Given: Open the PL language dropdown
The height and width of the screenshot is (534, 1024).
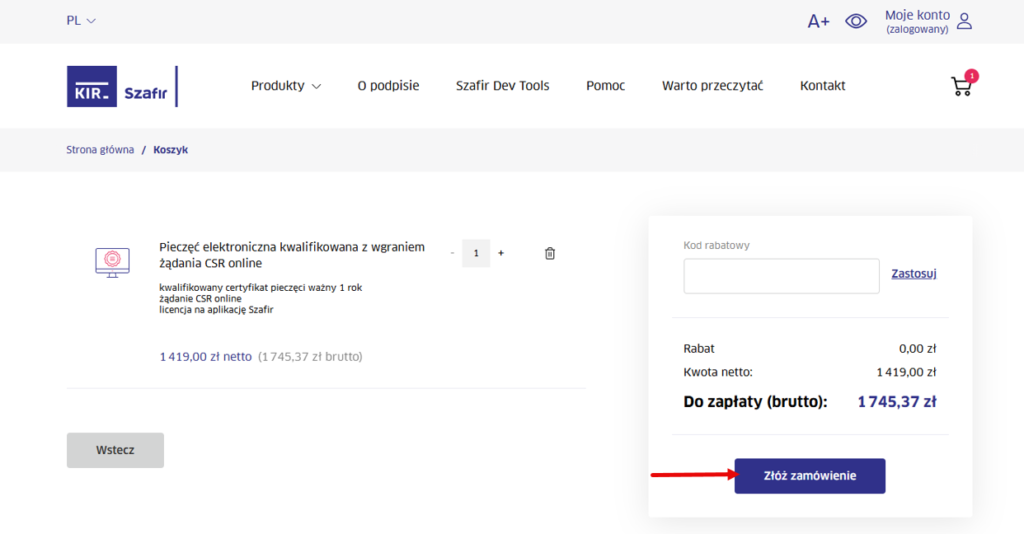Looking at the screenshot, I should pos(81,21).
